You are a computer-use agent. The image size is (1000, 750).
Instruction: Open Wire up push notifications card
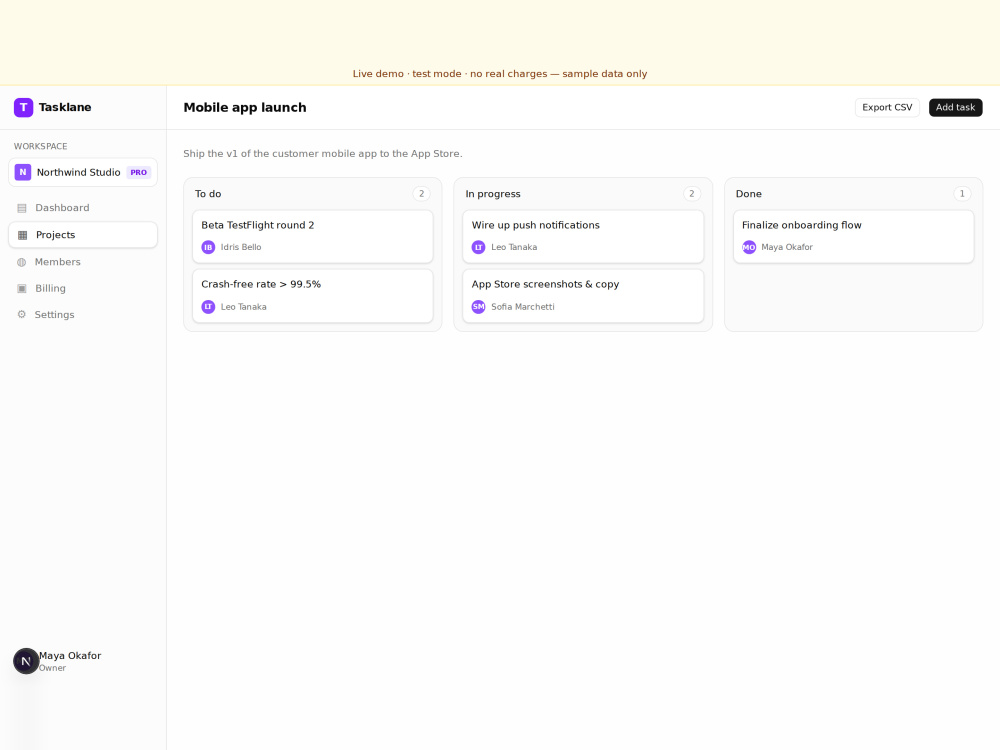(583, 237)
